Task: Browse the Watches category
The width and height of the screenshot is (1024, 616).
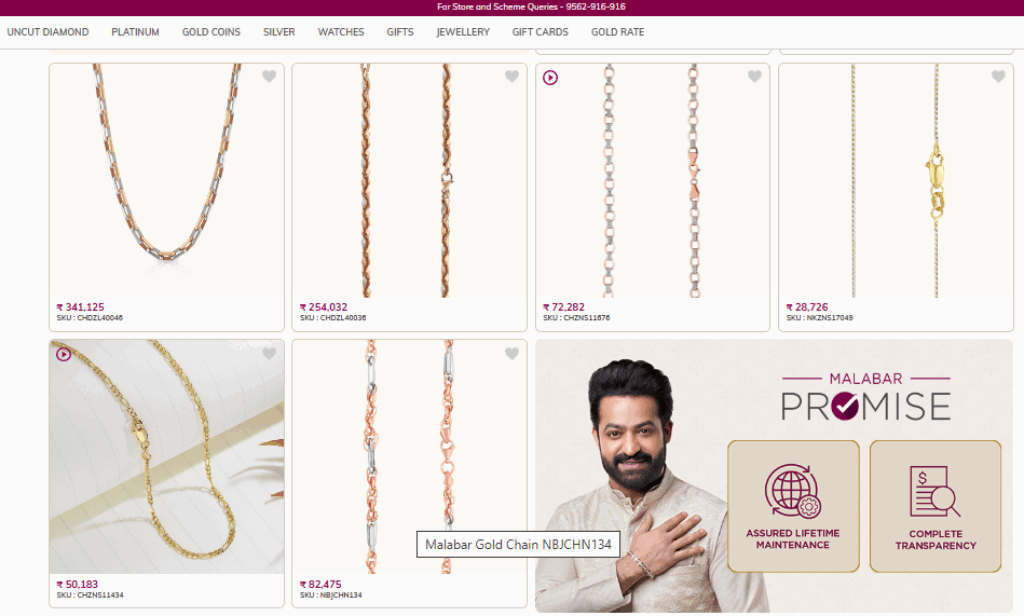Action: (x=341, y=32)
